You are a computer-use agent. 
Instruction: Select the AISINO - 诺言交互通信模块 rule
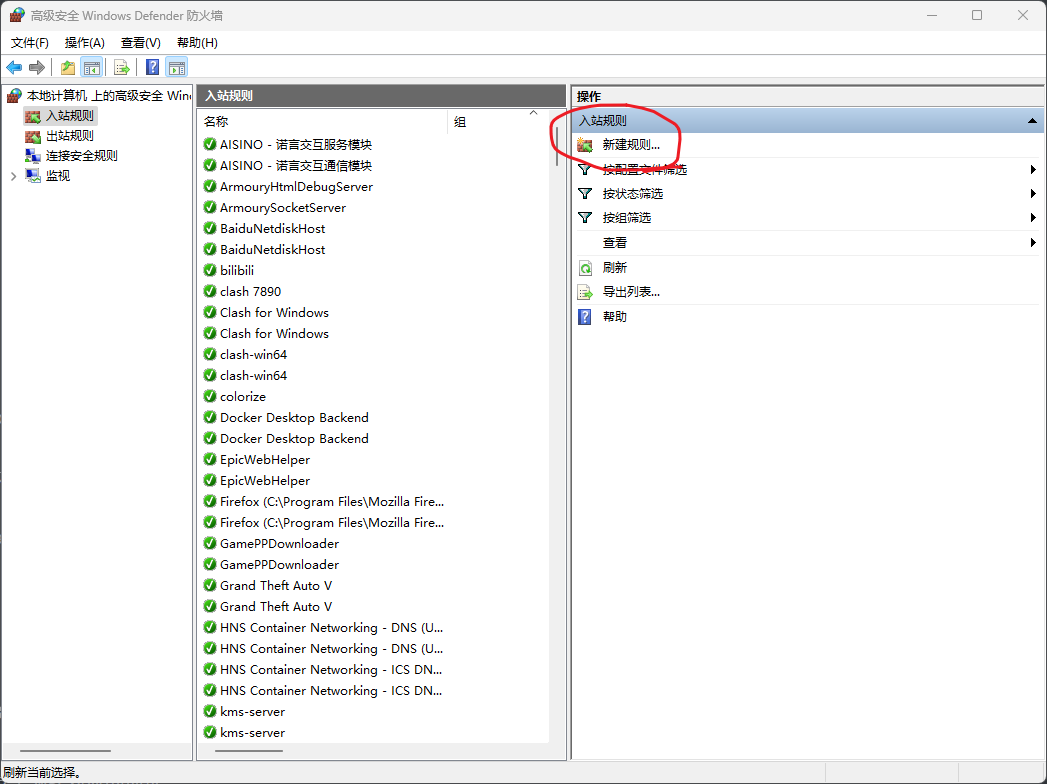pyautogui.click(x=296, y=165)
